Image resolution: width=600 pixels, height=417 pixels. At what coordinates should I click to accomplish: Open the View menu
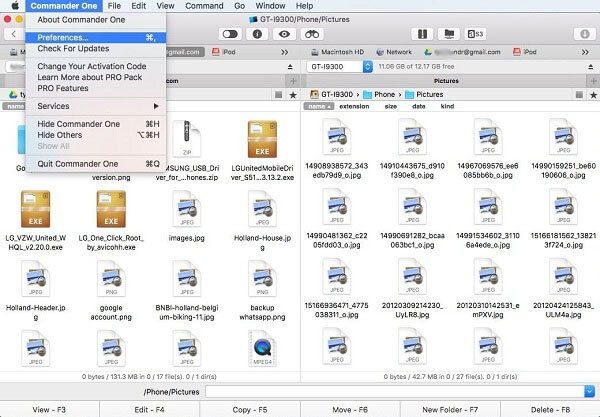pyautogui.click(x=165, y=6)
